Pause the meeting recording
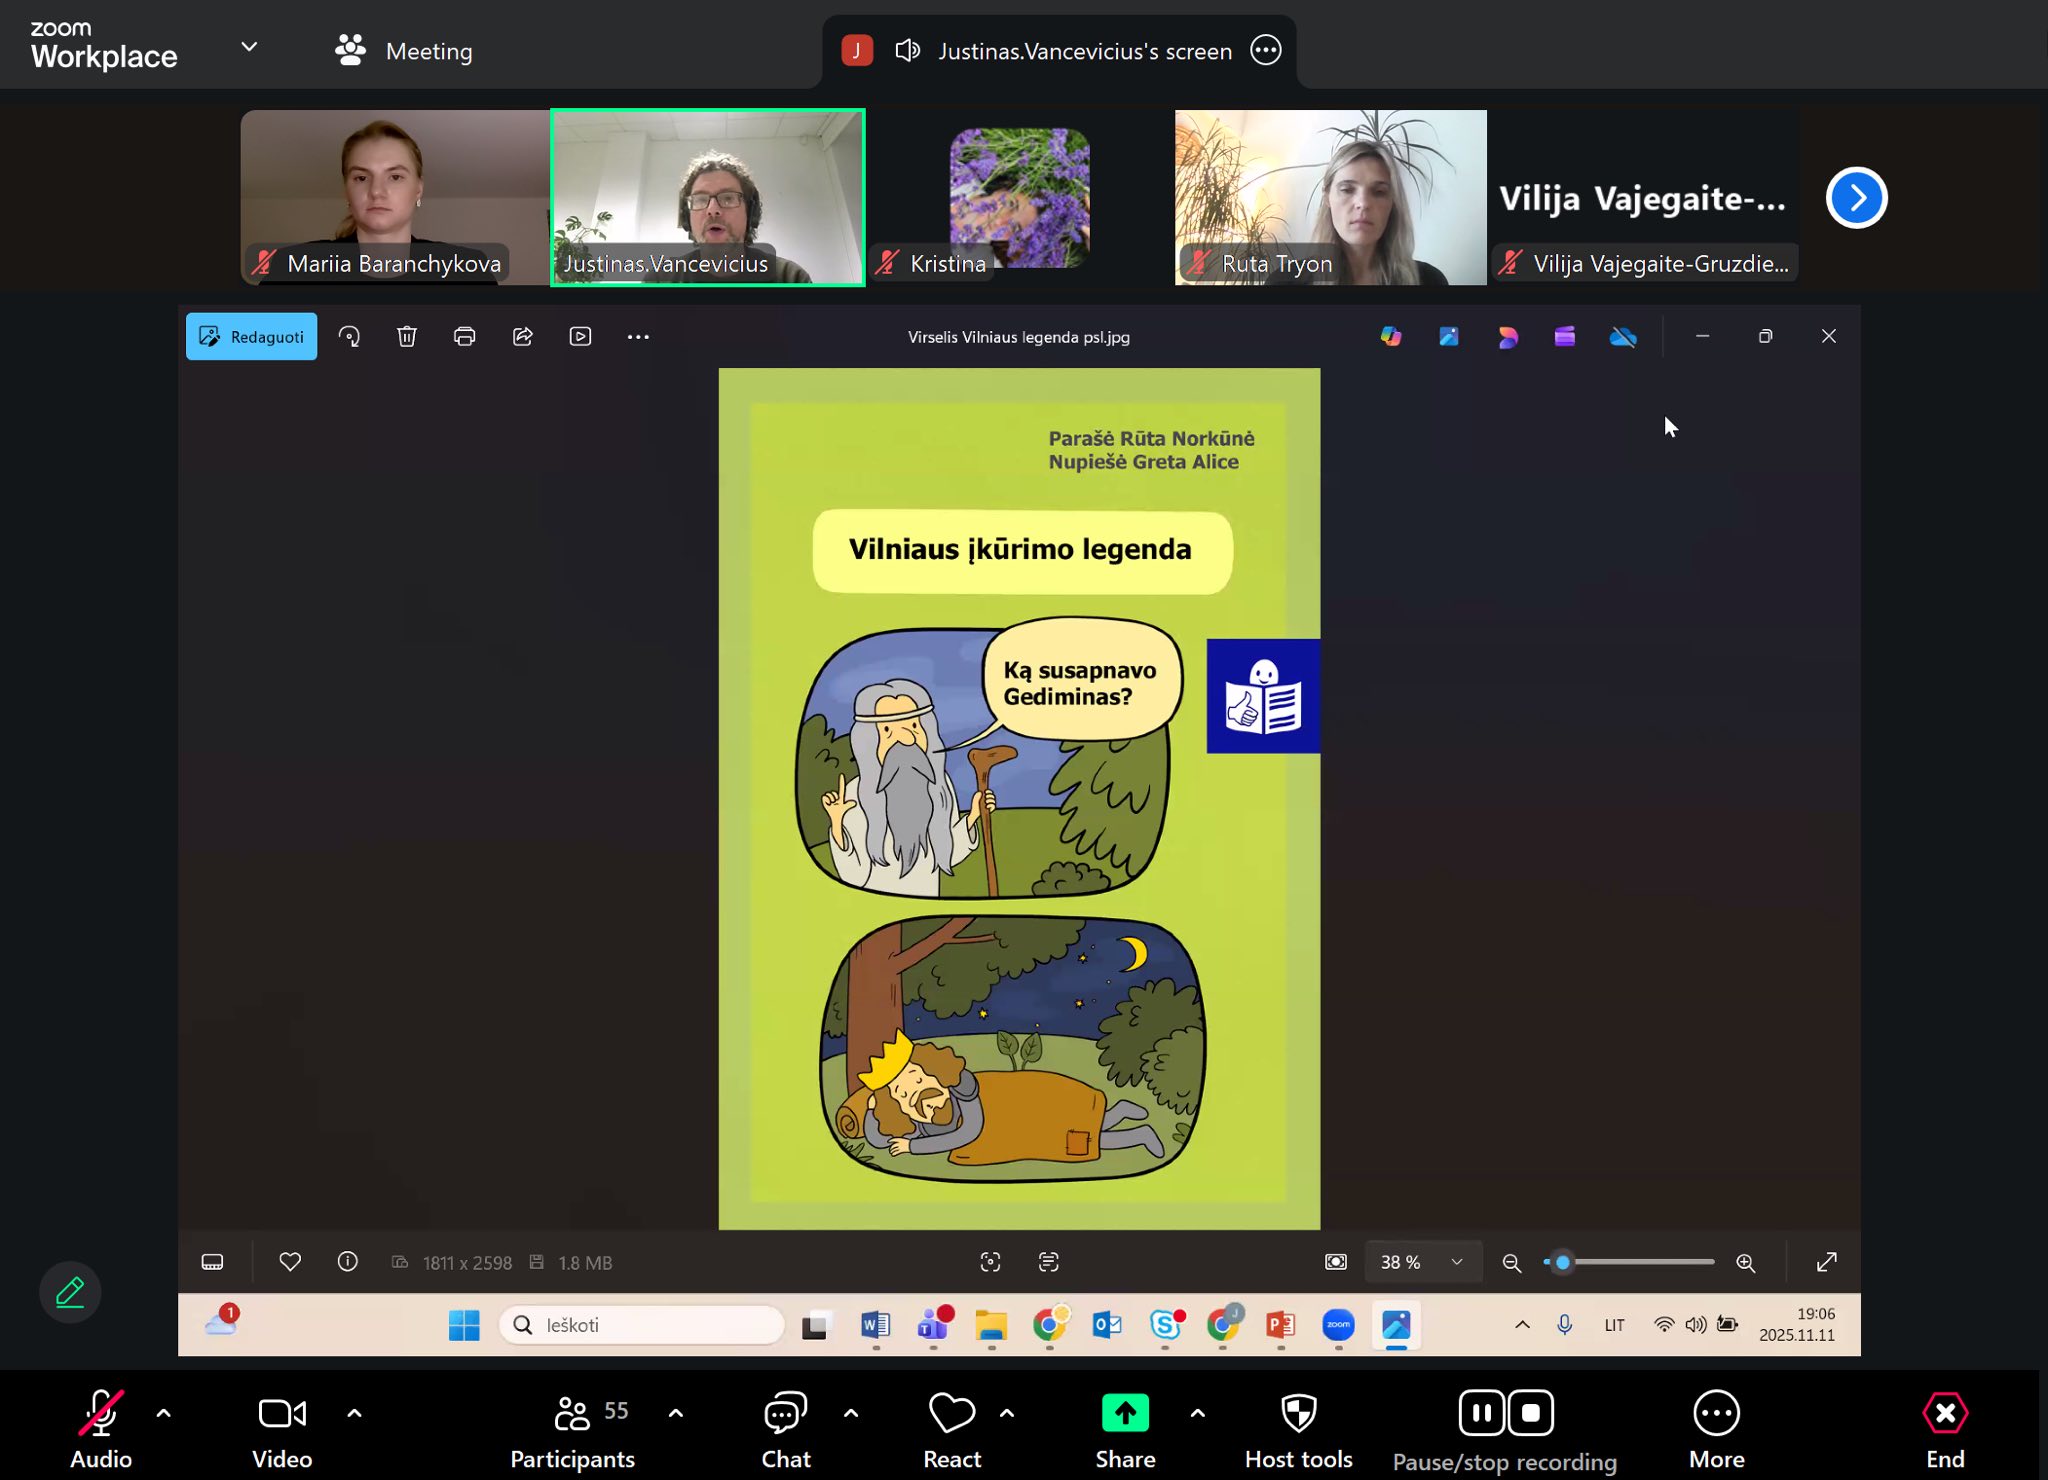This screenshot has height=1480, width=2048. [1481, 1413]
